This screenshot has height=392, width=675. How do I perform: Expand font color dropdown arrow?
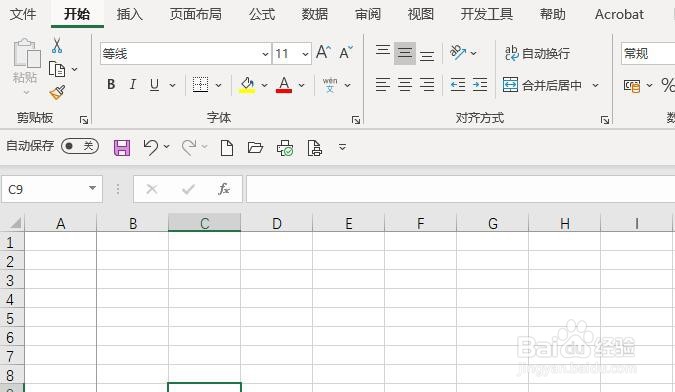pos(301,85)
